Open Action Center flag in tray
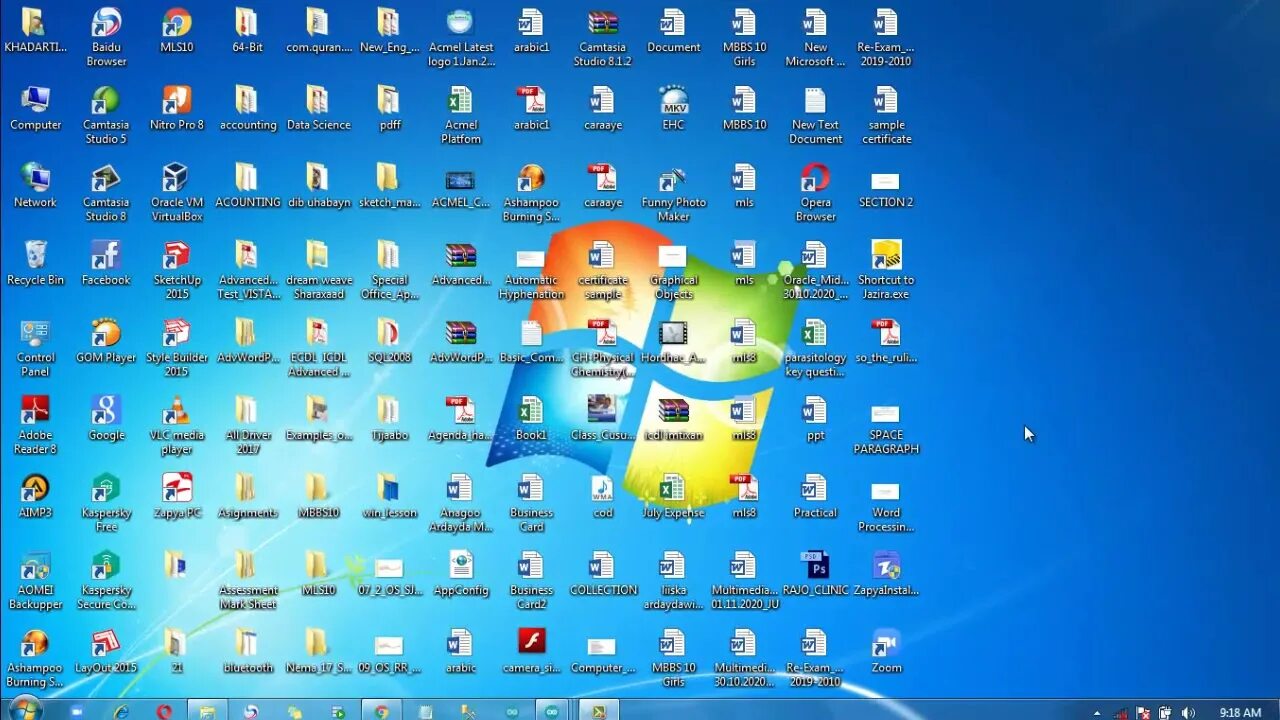This screenshot has width=1280, height=720. pyautogui.click(x=1143, y=713)
